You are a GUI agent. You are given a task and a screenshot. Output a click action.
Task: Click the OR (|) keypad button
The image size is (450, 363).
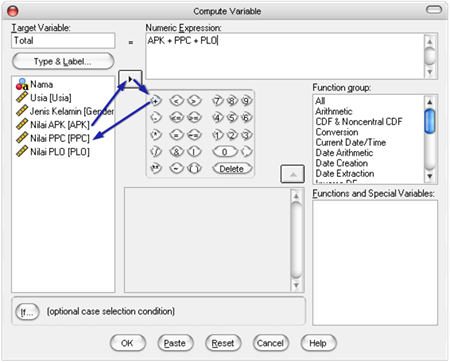click(x=194, y=152)
